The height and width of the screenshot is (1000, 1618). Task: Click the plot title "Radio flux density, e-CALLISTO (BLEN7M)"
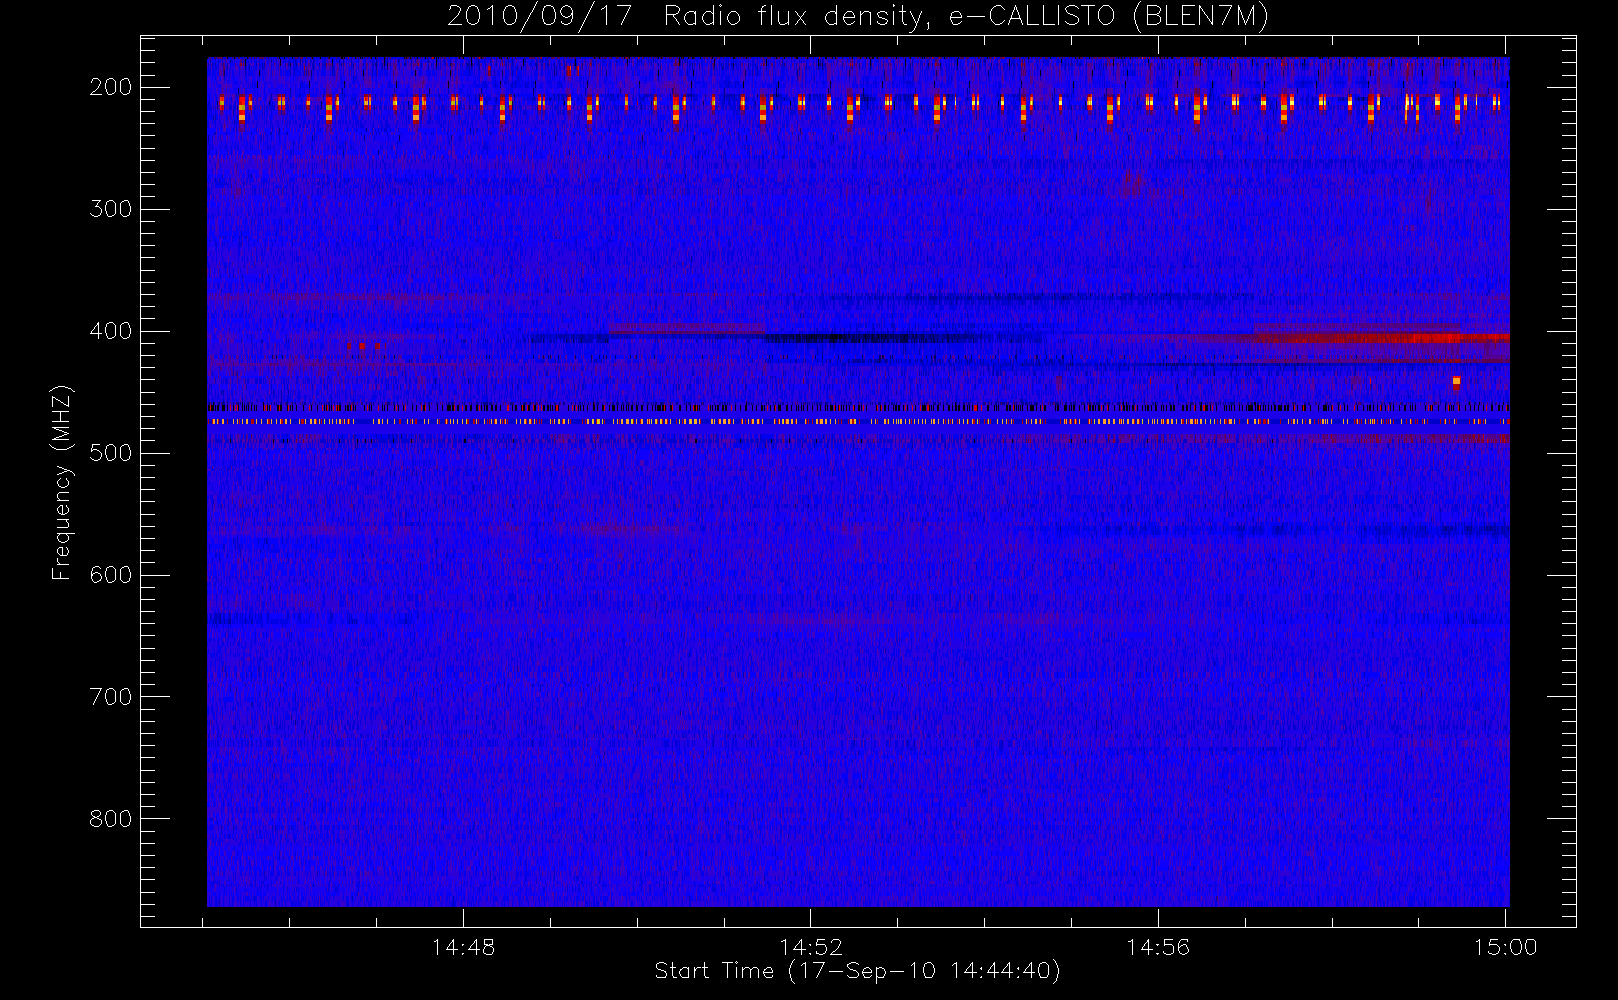(x=966, y=17)
